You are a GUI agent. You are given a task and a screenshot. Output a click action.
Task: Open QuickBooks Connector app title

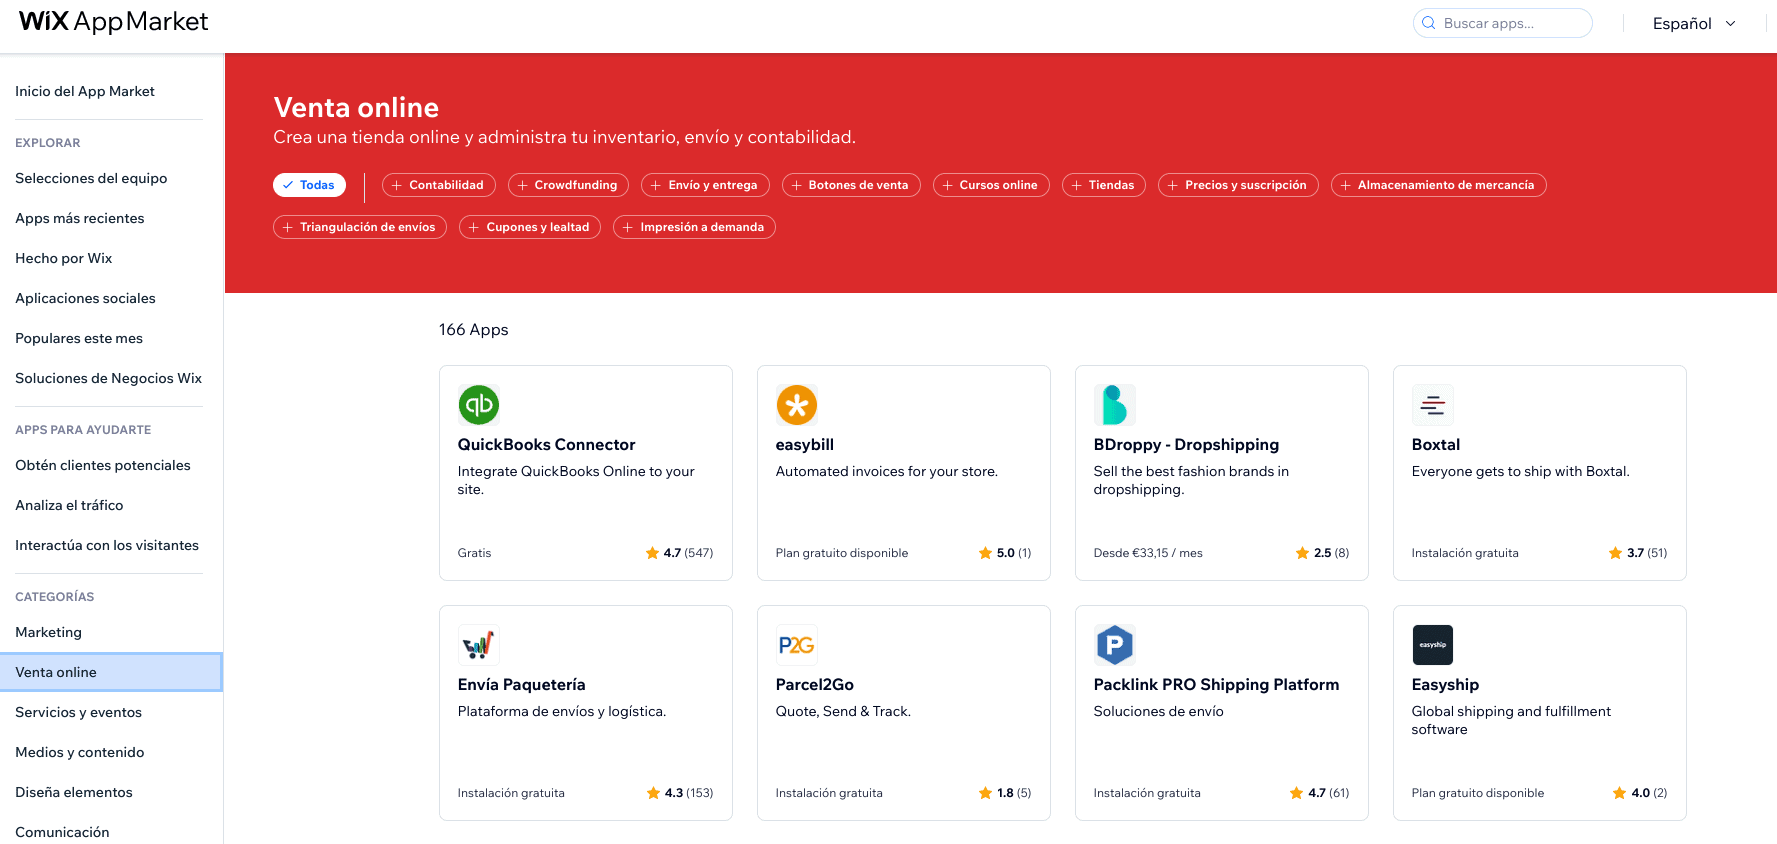click(x=546, y=445)
